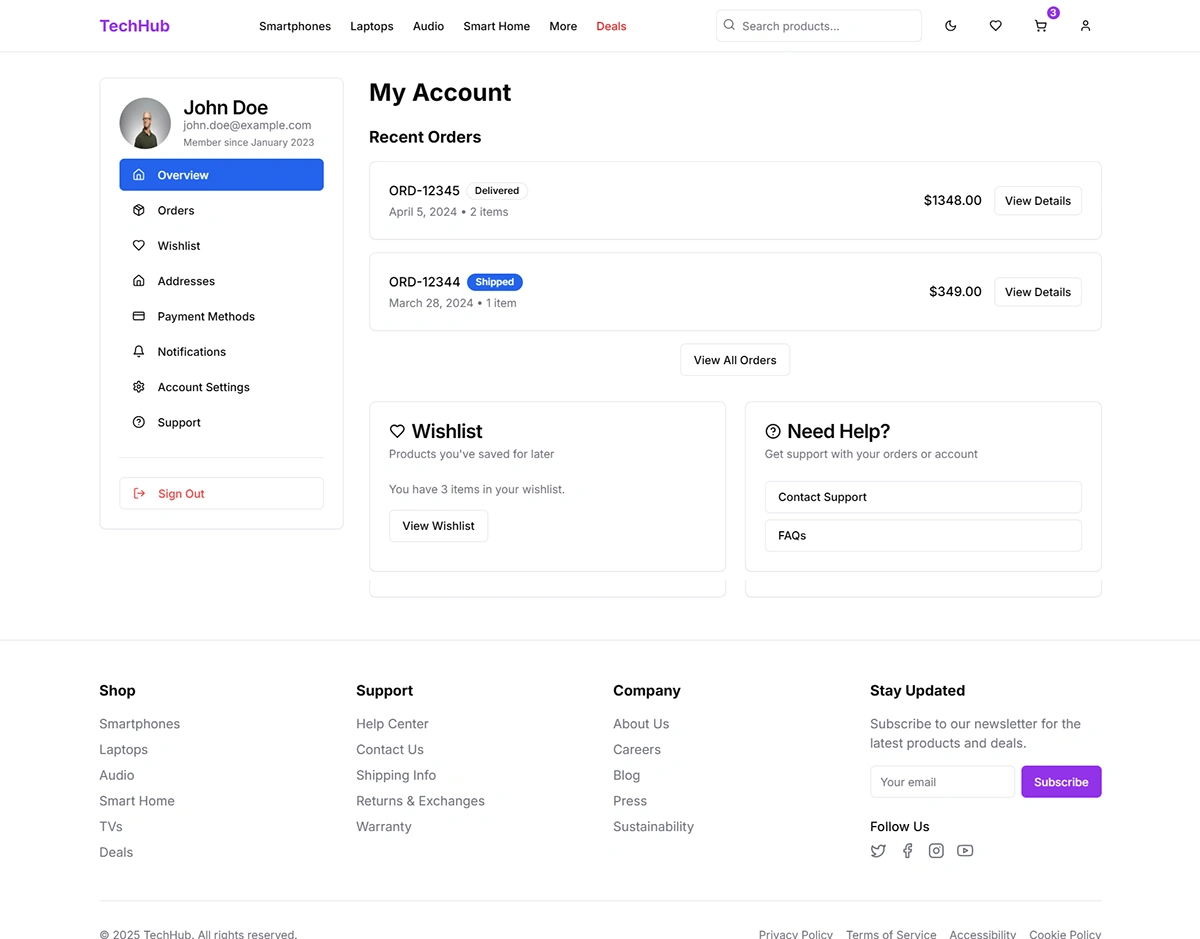Select Notifications in account sidebar

click(x=221, y=351)
